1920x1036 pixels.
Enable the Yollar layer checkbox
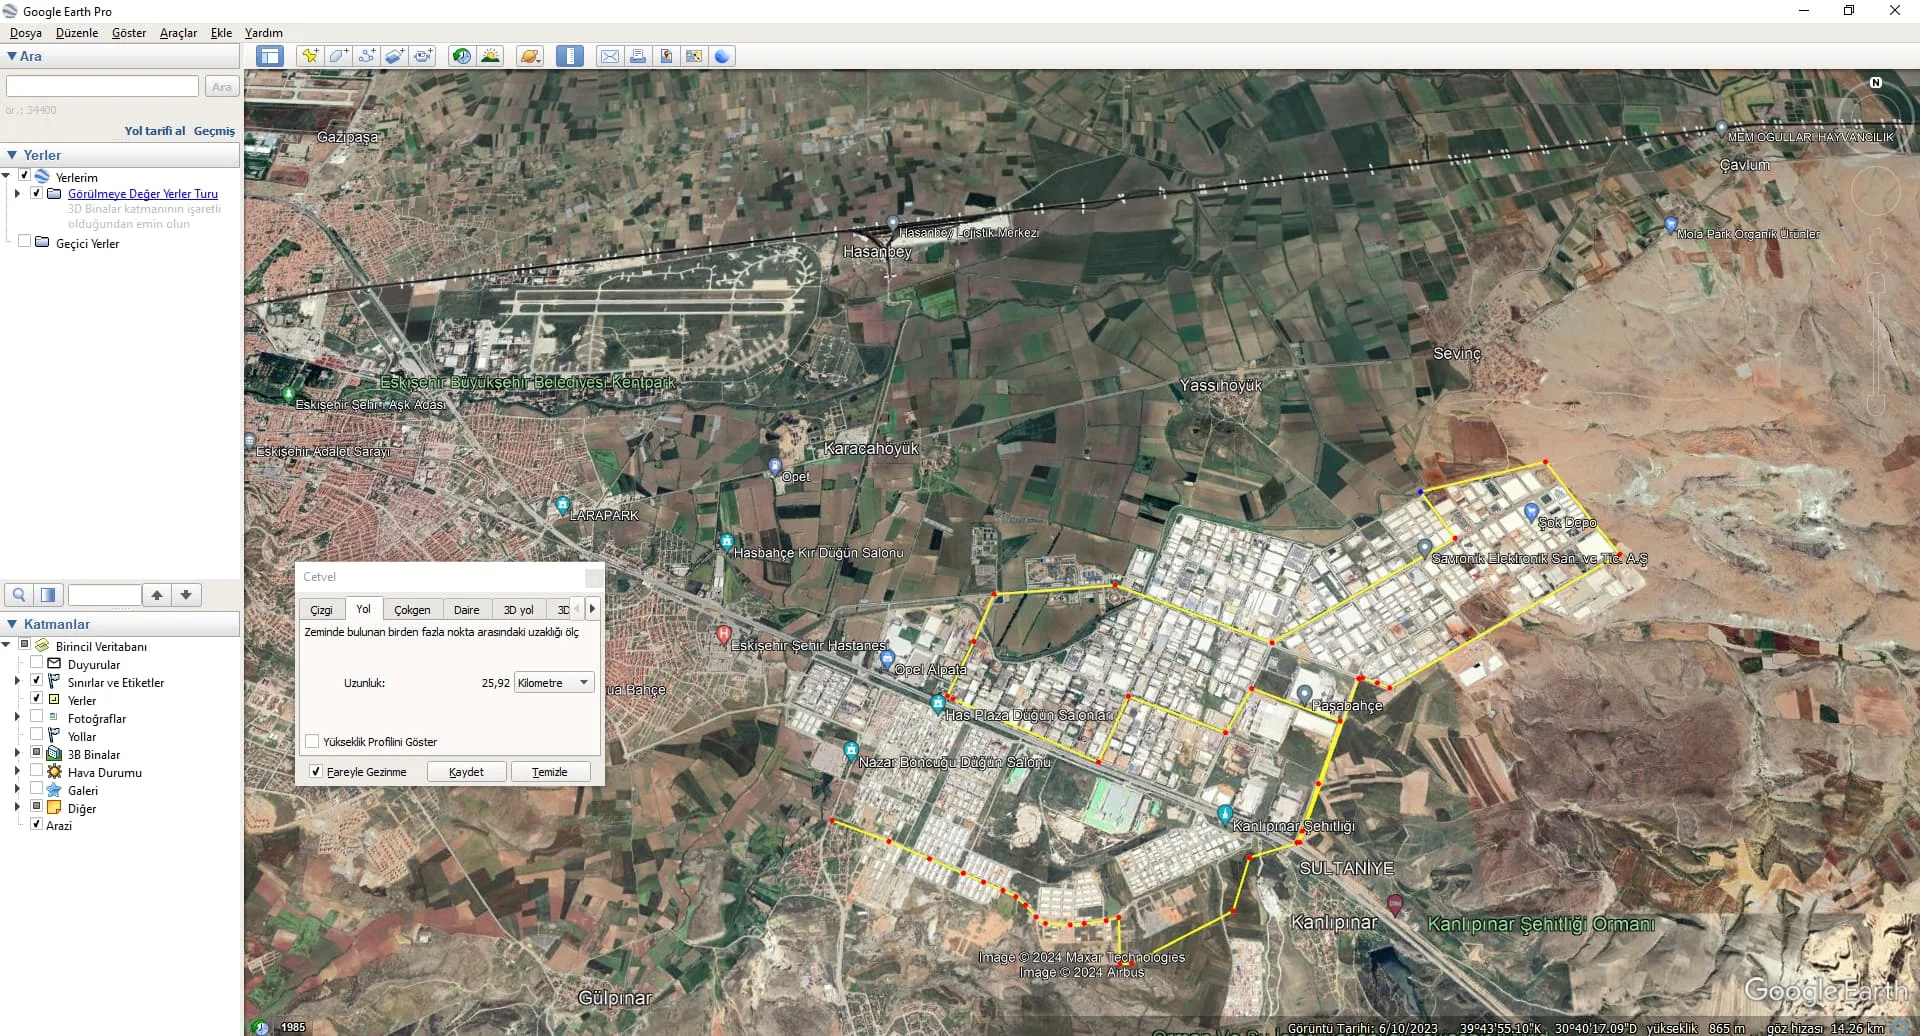pyautogui.click(x=37, y=736)
